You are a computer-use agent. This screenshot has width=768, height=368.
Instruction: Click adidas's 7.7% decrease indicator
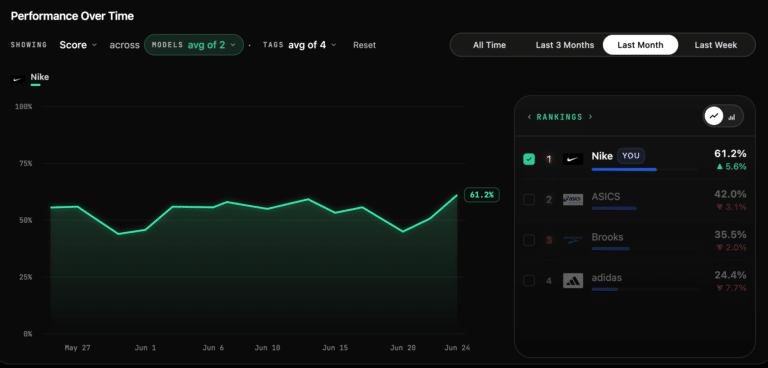731,288
